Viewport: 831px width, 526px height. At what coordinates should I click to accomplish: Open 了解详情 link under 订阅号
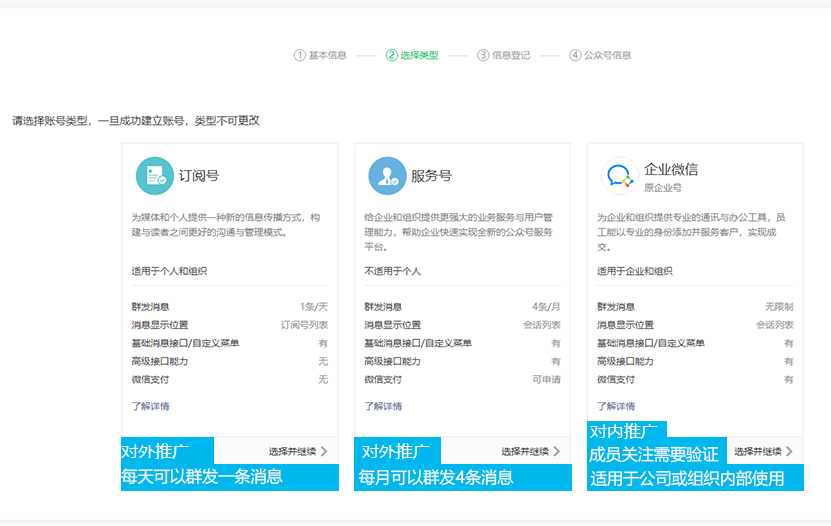[x=150, y=406]
